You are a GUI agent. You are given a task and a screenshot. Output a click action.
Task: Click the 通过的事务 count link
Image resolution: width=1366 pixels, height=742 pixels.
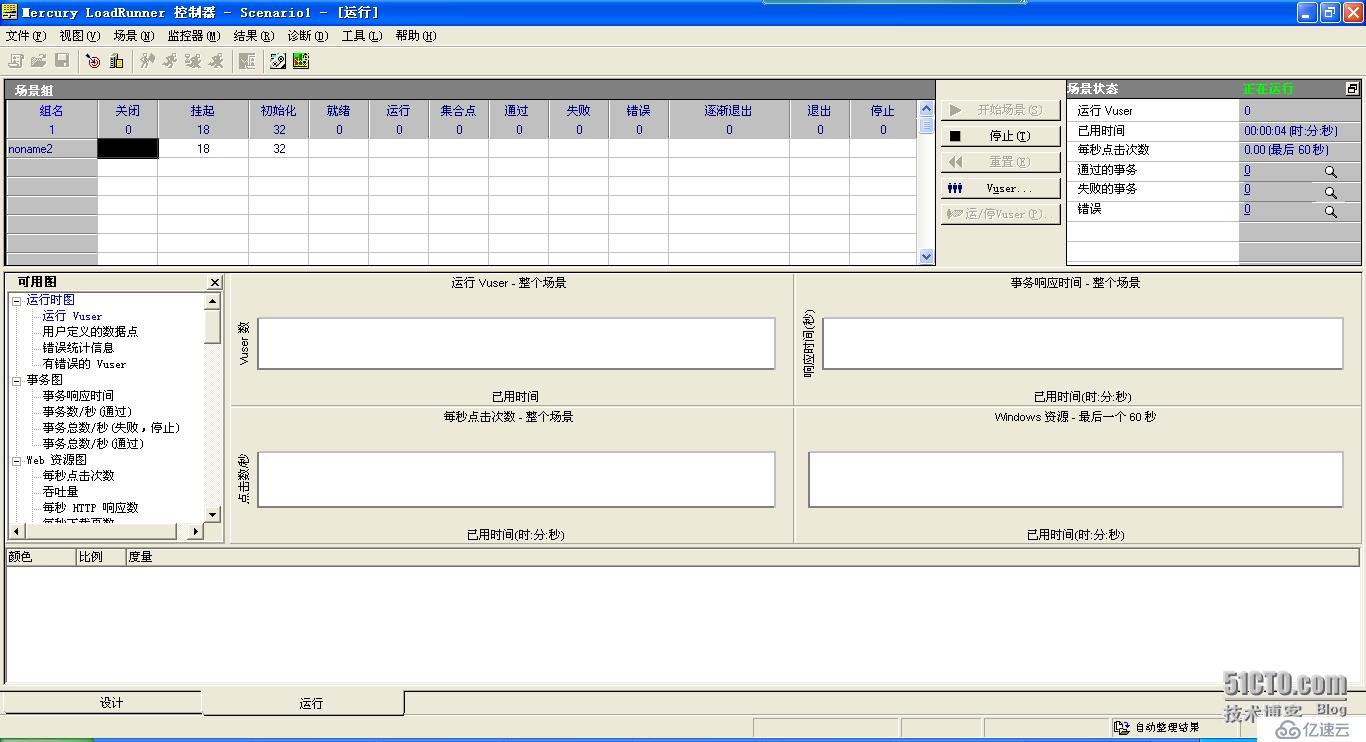coord(1247,171)
